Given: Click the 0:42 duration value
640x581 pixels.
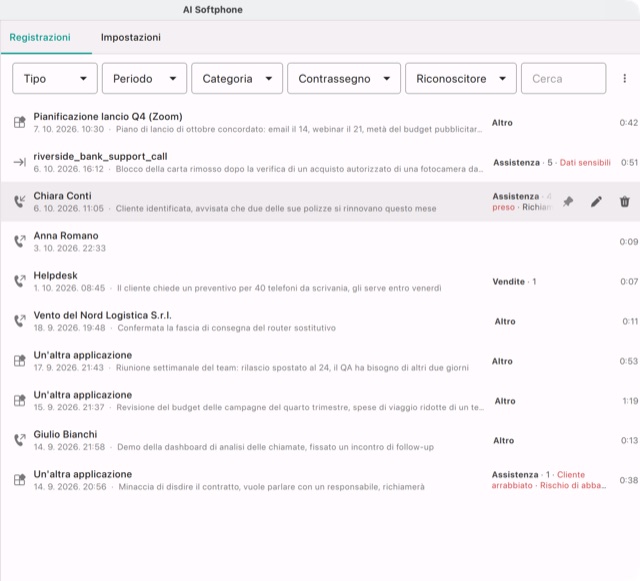Looking at the screenshot, I should [628, 122].
